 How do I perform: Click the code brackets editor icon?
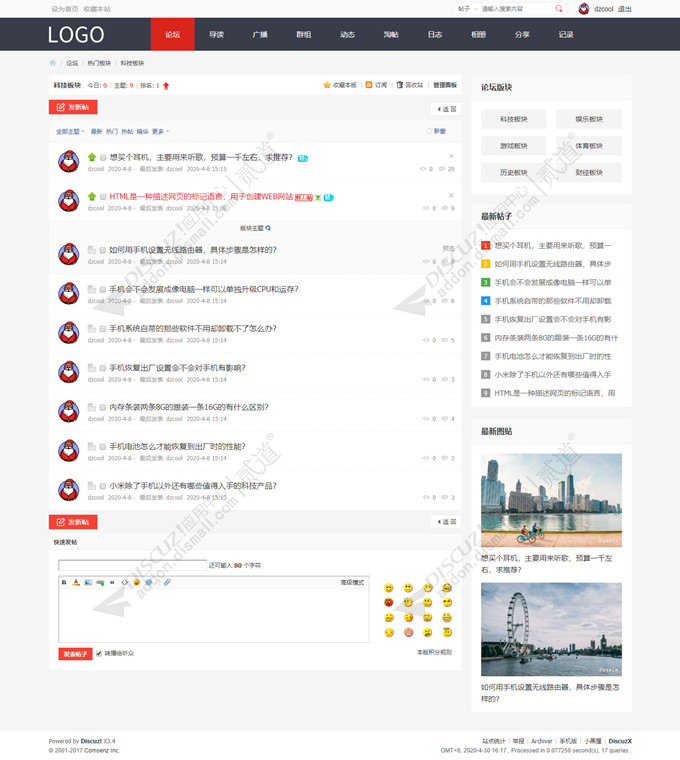(x=125, y=582)
